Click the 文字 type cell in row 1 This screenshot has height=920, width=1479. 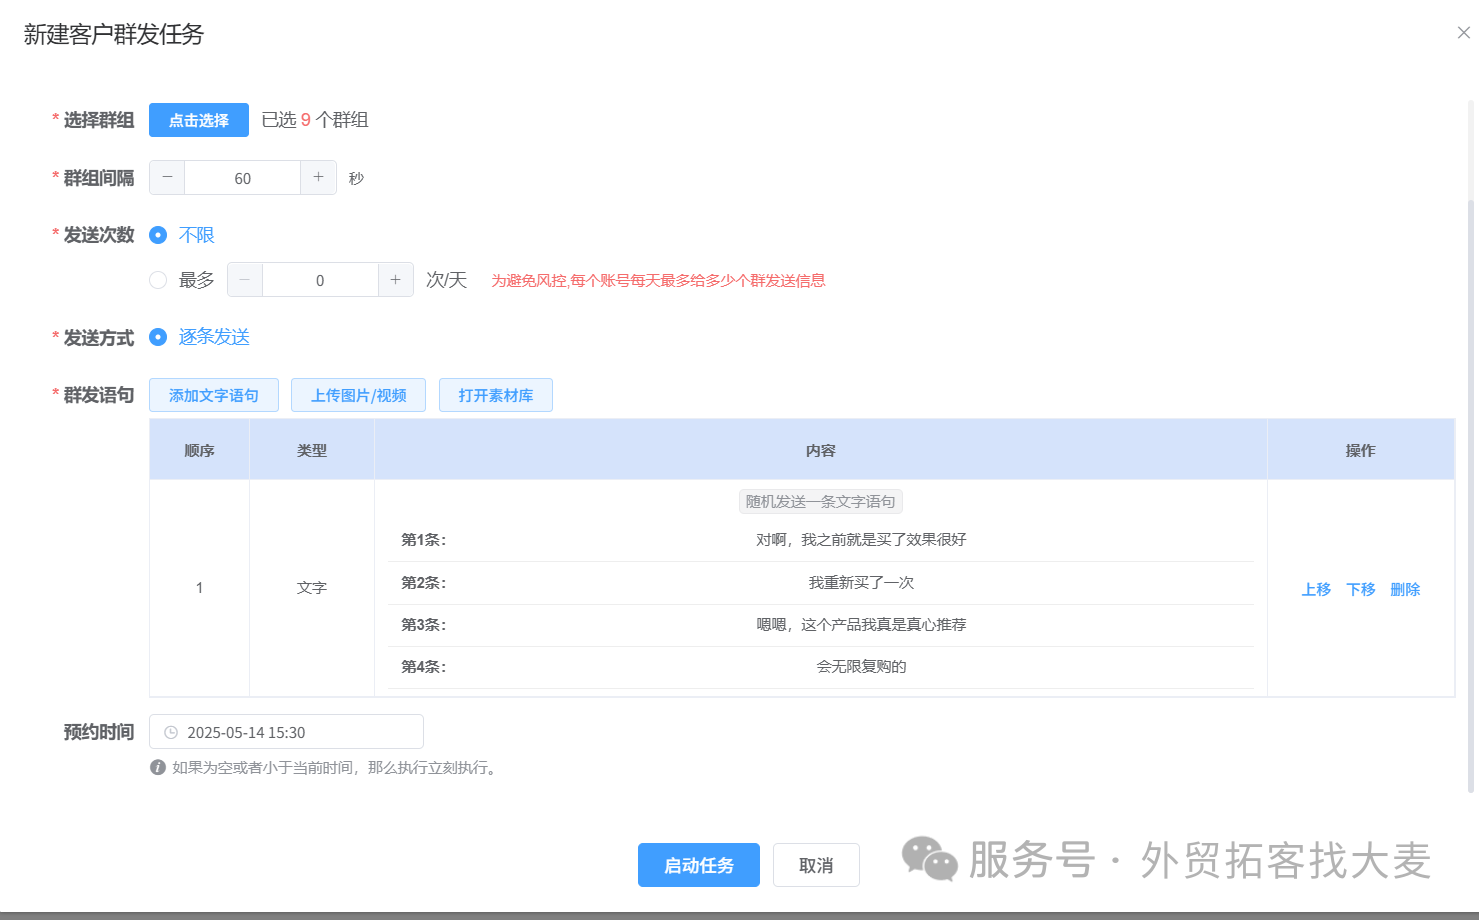click(312, 588)
